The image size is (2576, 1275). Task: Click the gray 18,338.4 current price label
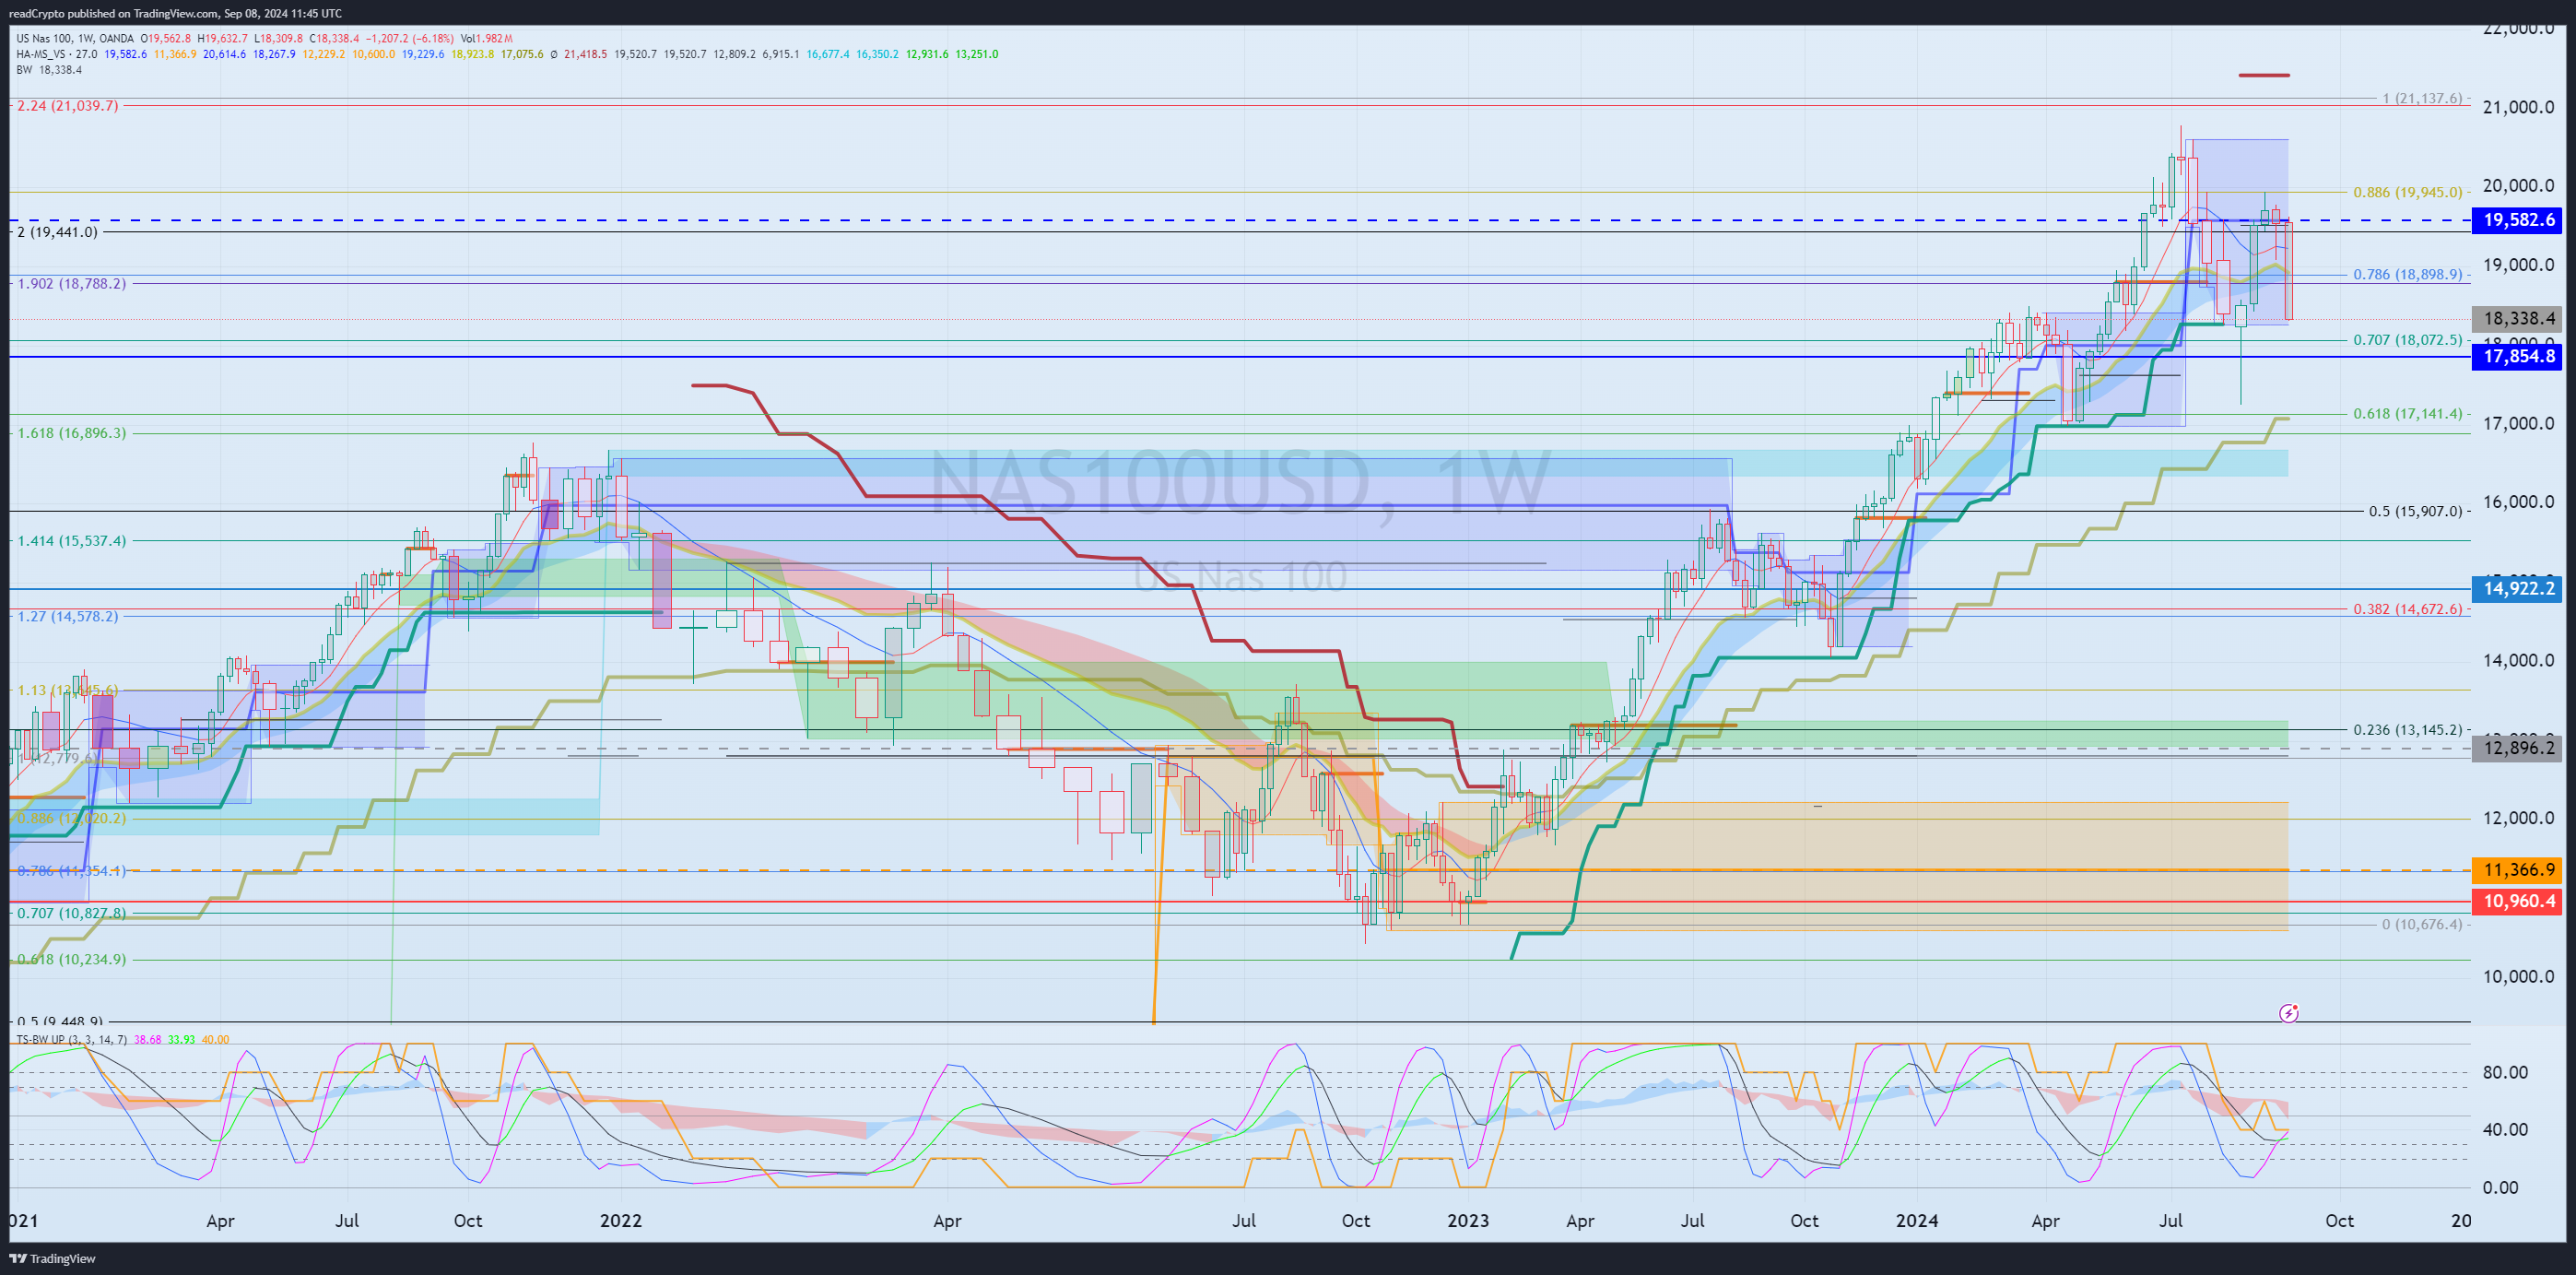(x=2516, y=319)
